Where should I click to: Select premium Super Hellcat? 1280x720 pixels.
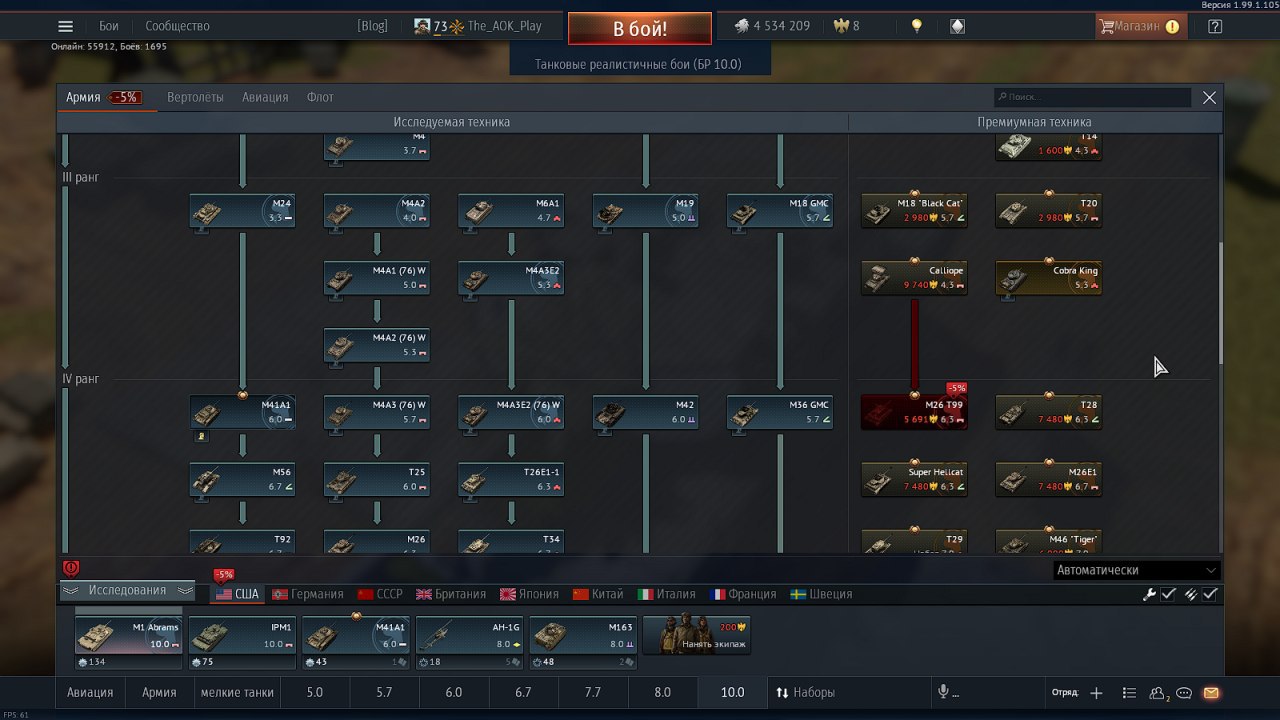point(914,480)
